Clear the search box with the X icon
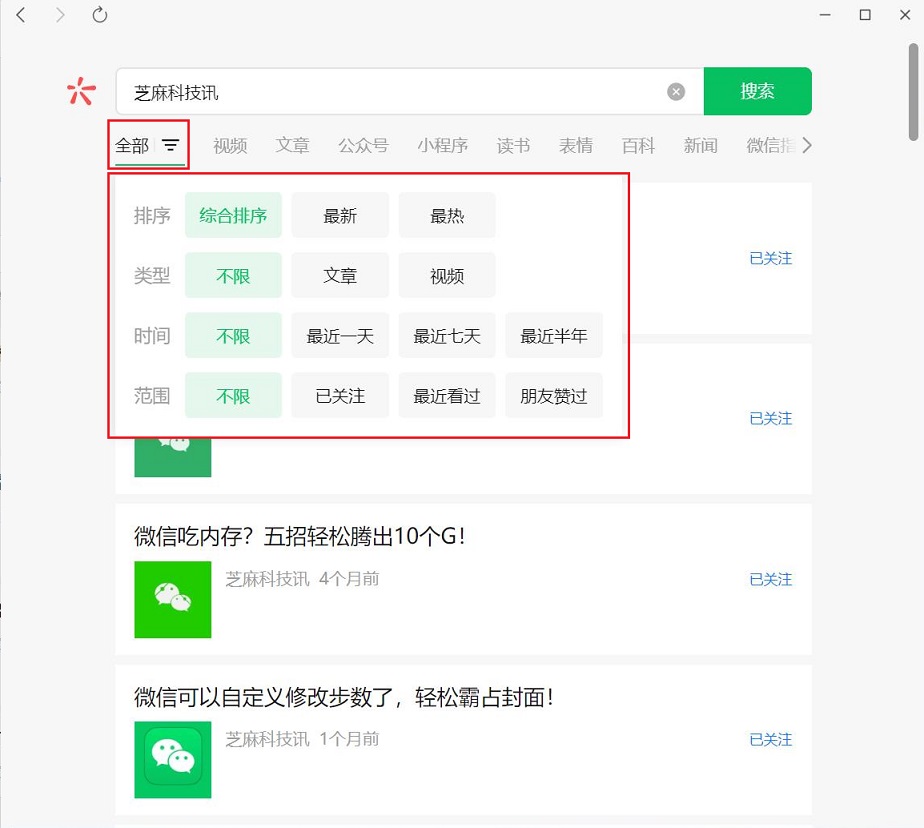Screen dimensions: 924x828 [x=676, y=91]
